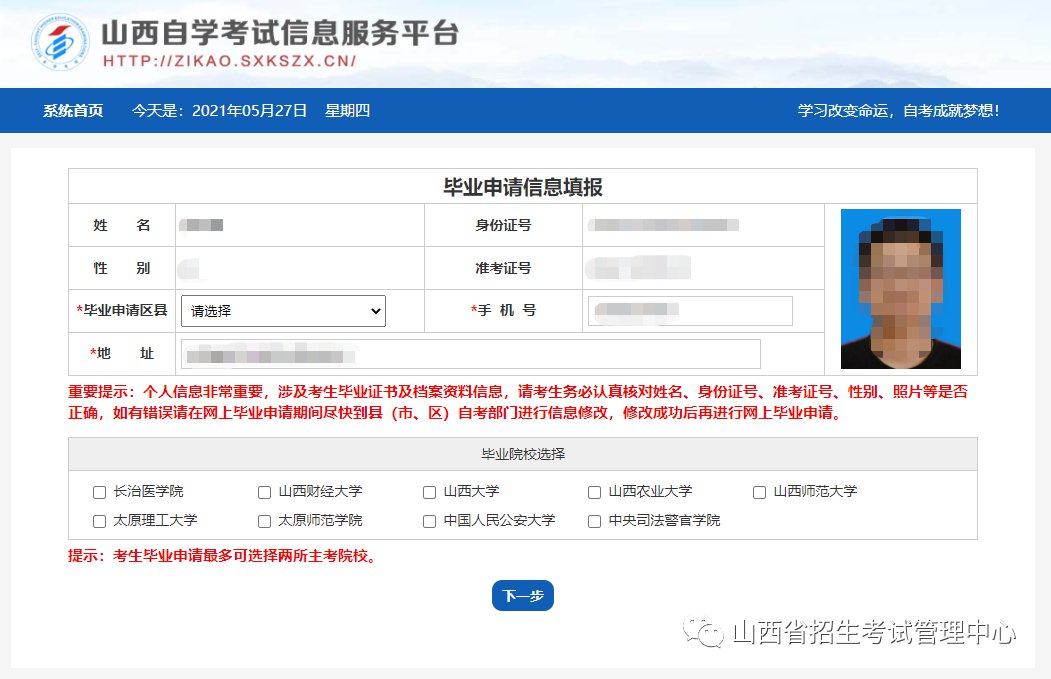The image size is (1051, 679).
Task: Click the applicant photo thumbnail
Action: click(x=900, y=289)
